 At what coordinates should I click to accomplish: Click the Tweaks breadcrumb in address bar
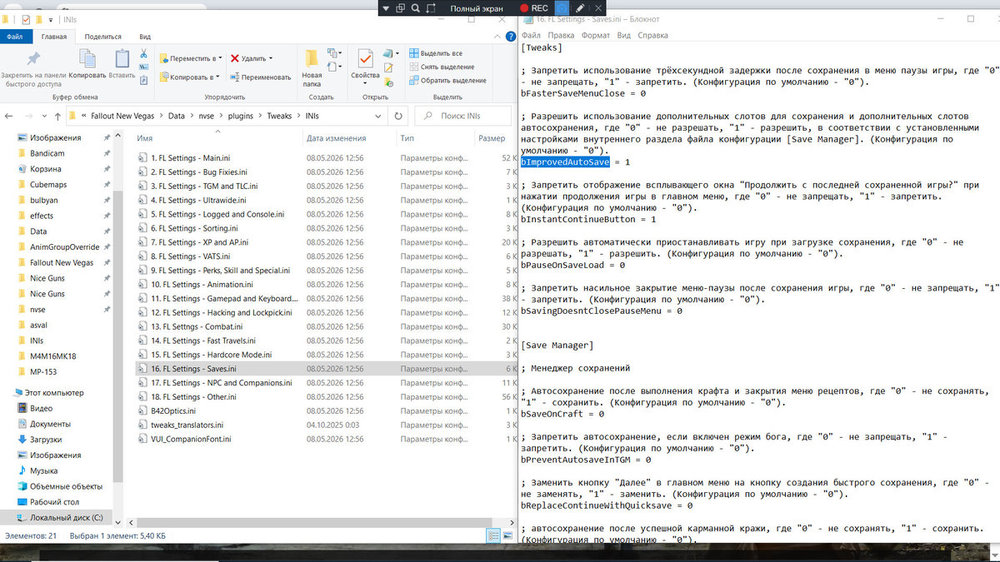click(279, 116)
